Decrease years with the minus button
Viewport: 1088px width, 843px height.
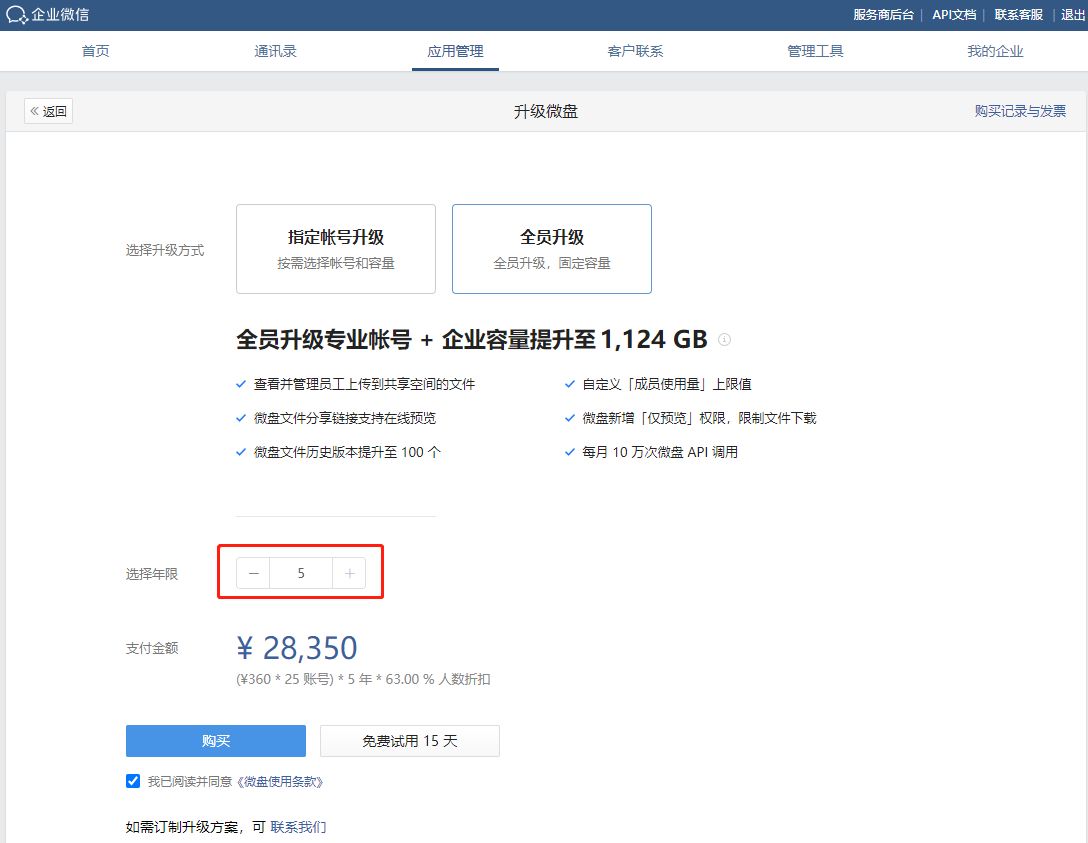[x=253, y=573]
